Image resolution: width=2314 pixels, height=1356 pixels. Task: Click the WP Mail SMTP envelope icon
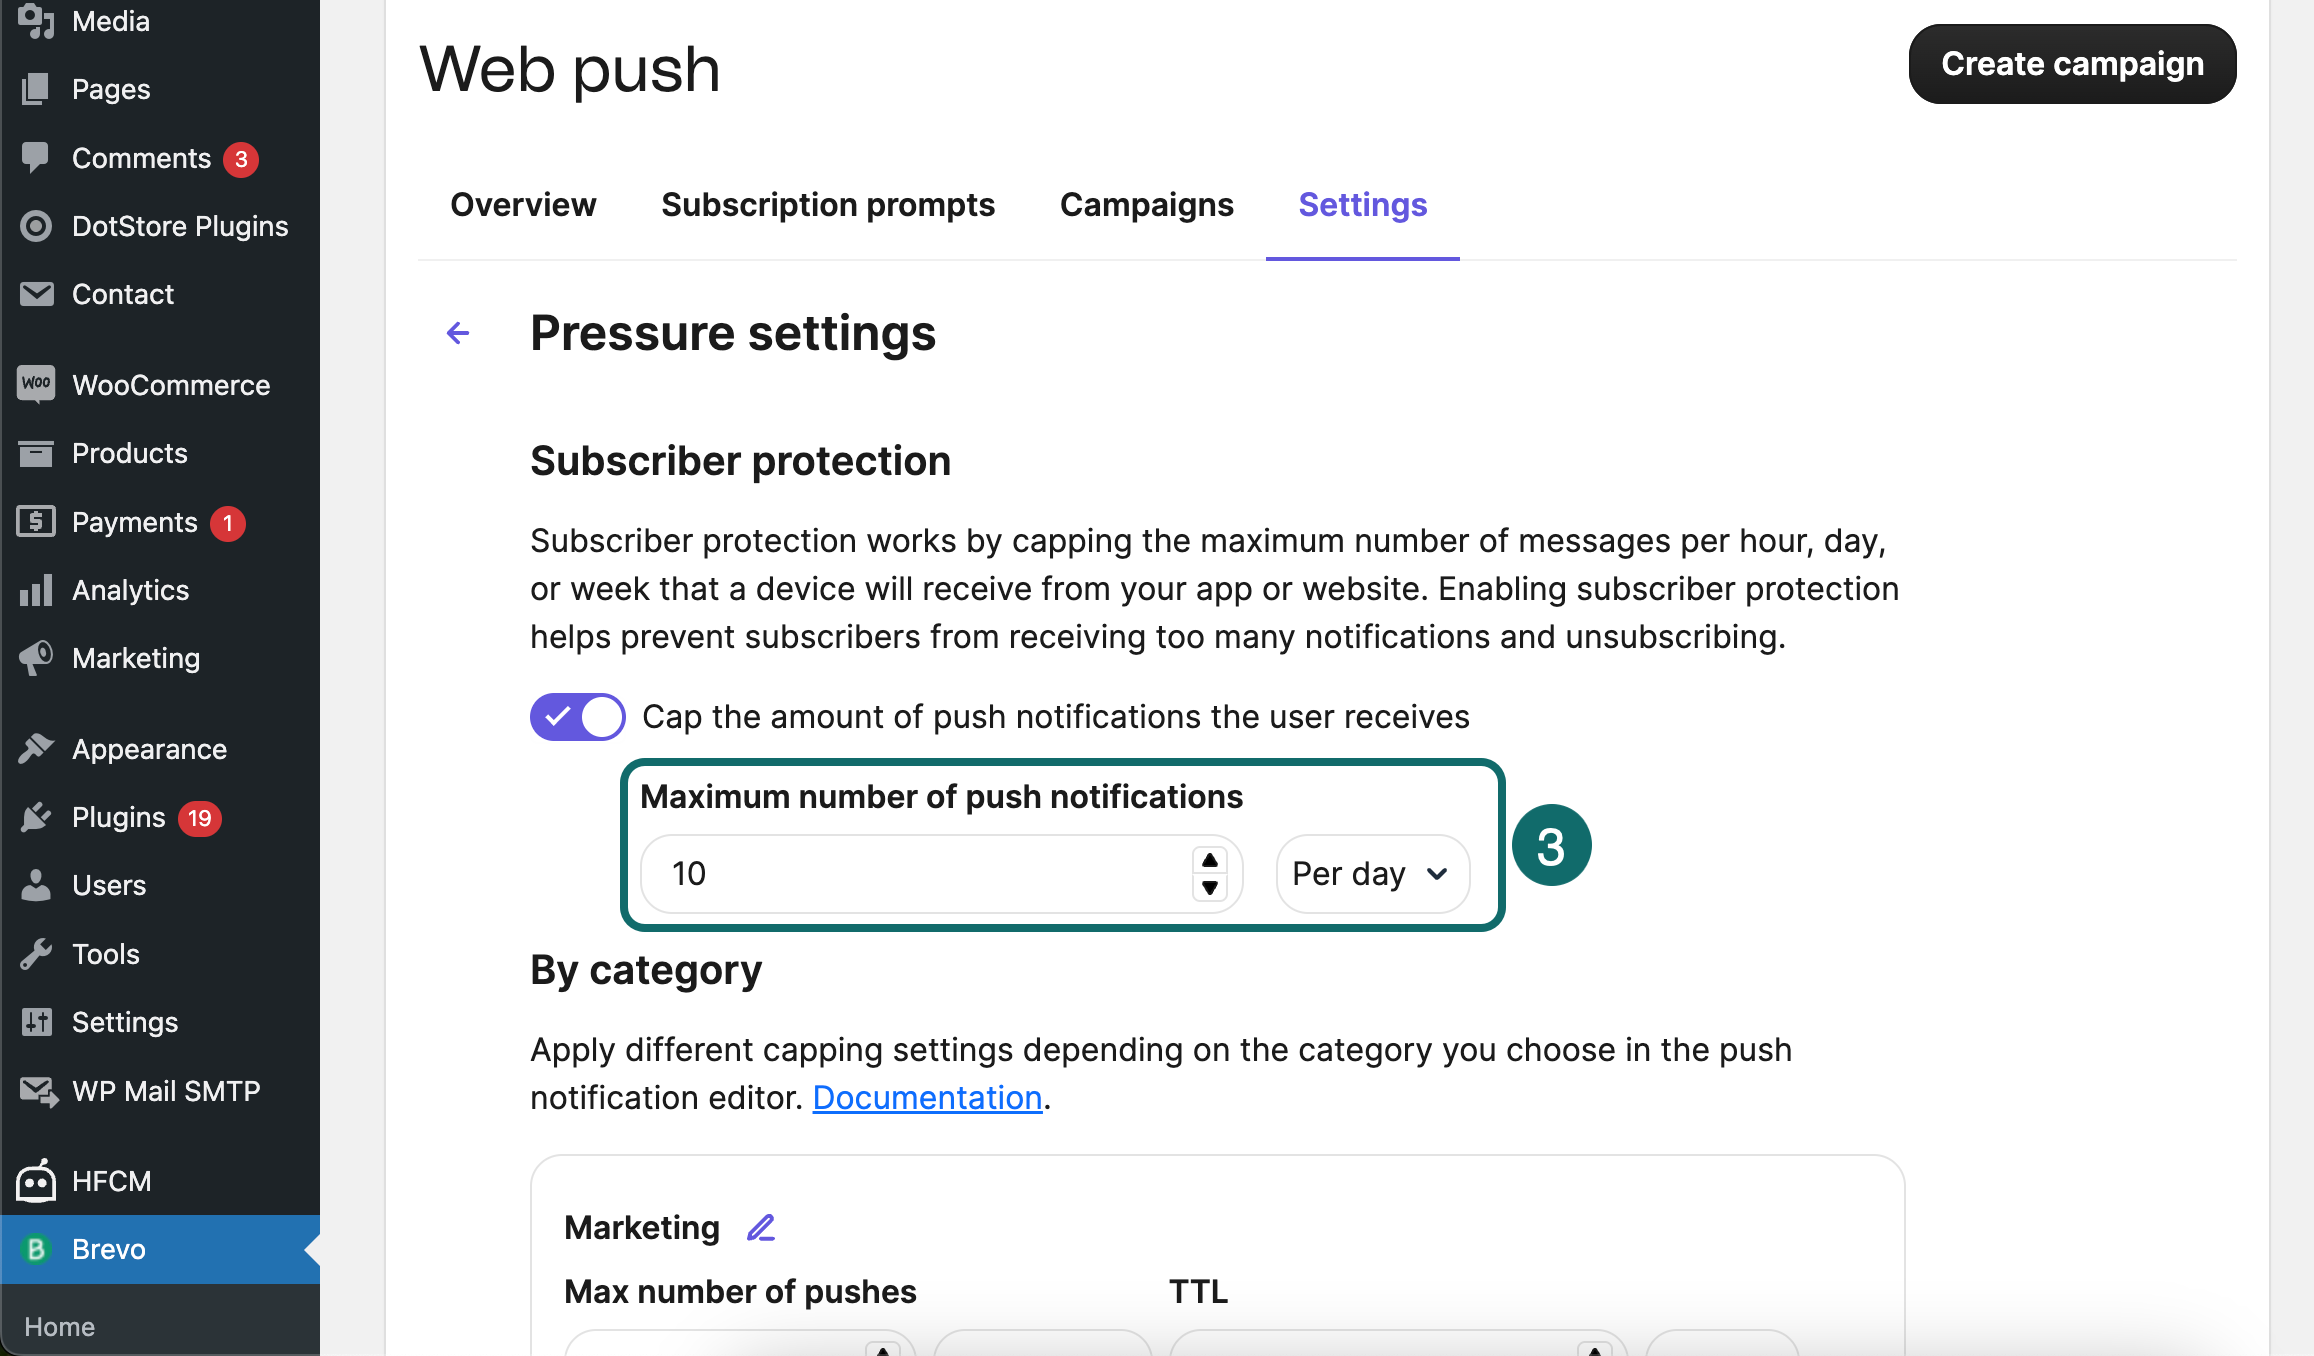click(38, 1091)
